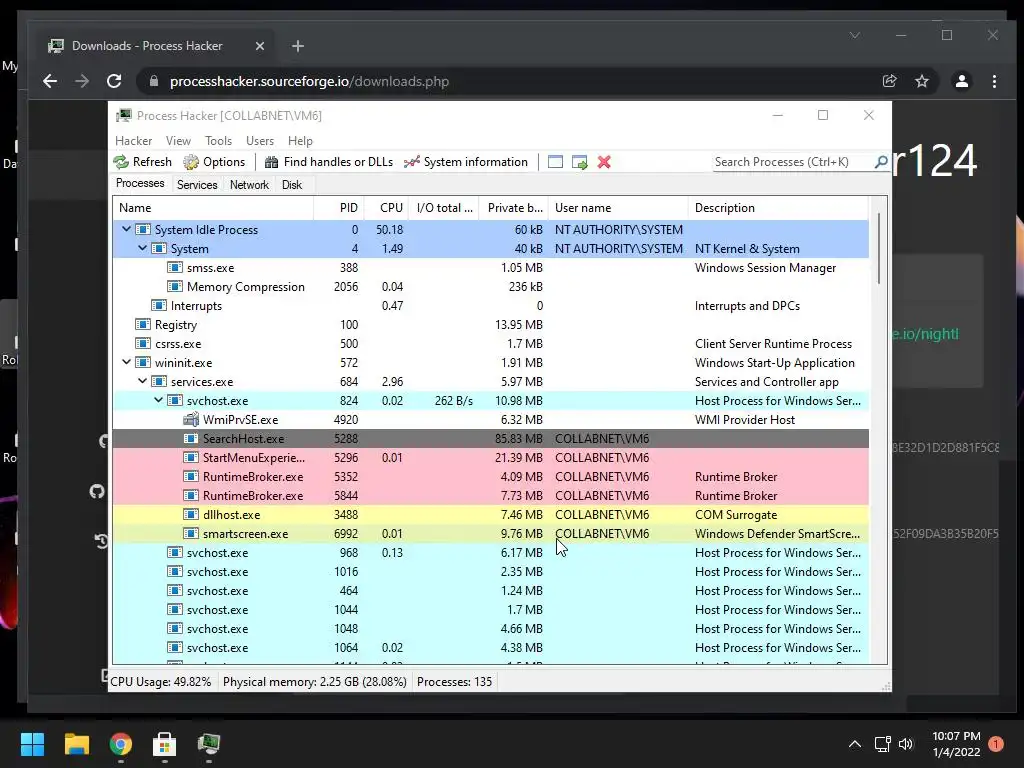
Task: Click the Chrome back arrow
Action: click(50, 81)
